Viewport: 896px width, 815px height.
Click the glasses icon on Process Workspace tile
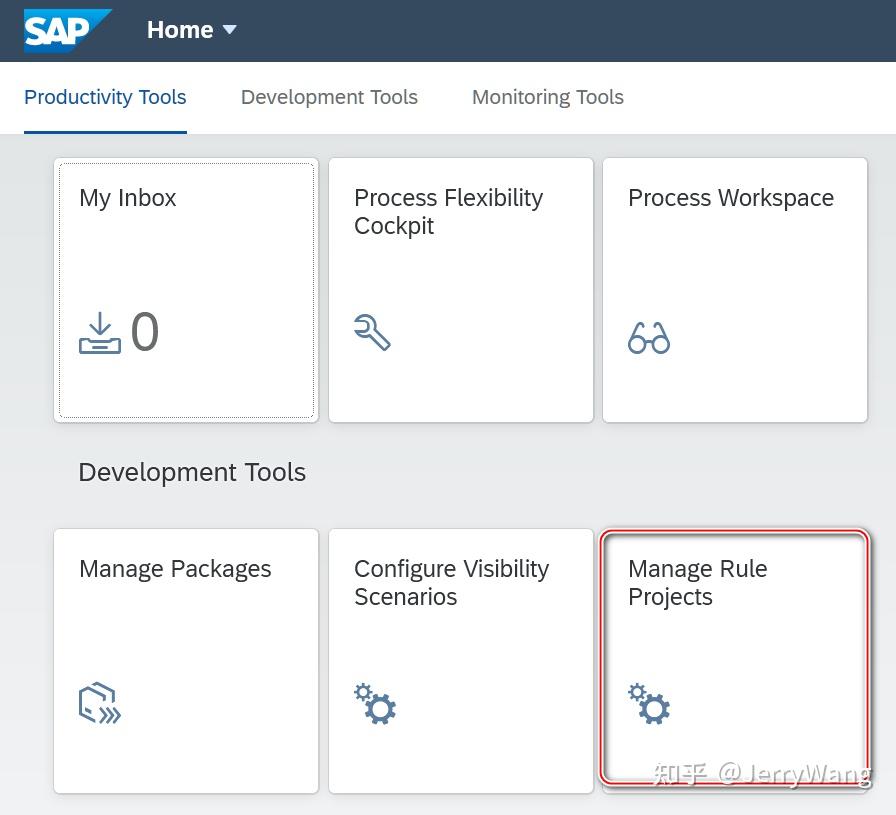(649, 337)
